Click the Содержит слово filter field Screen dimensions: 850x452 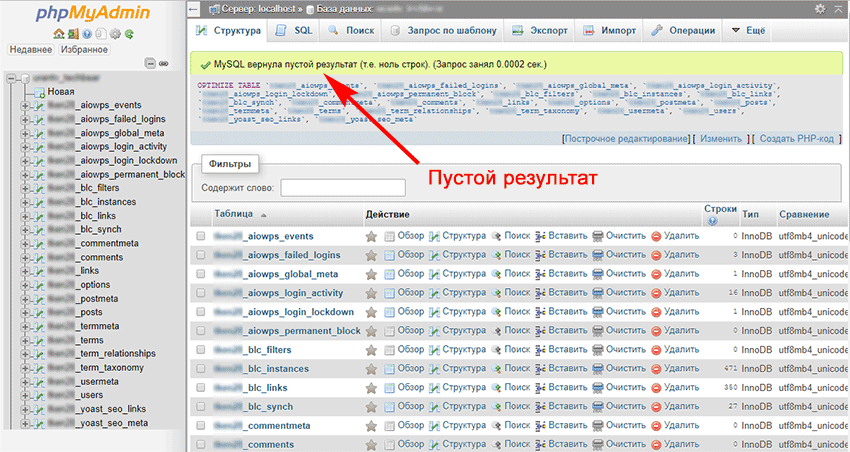tap(342, 188)
